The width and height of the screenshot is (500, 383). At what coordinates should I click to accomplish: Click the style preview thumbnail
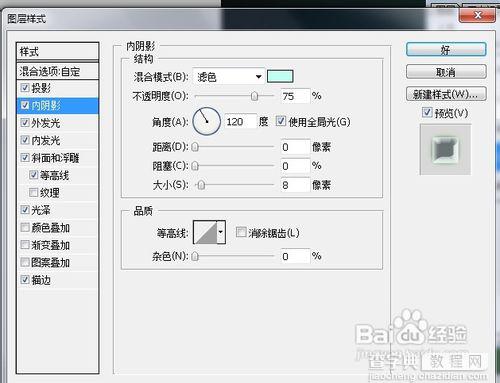point(445,149)
